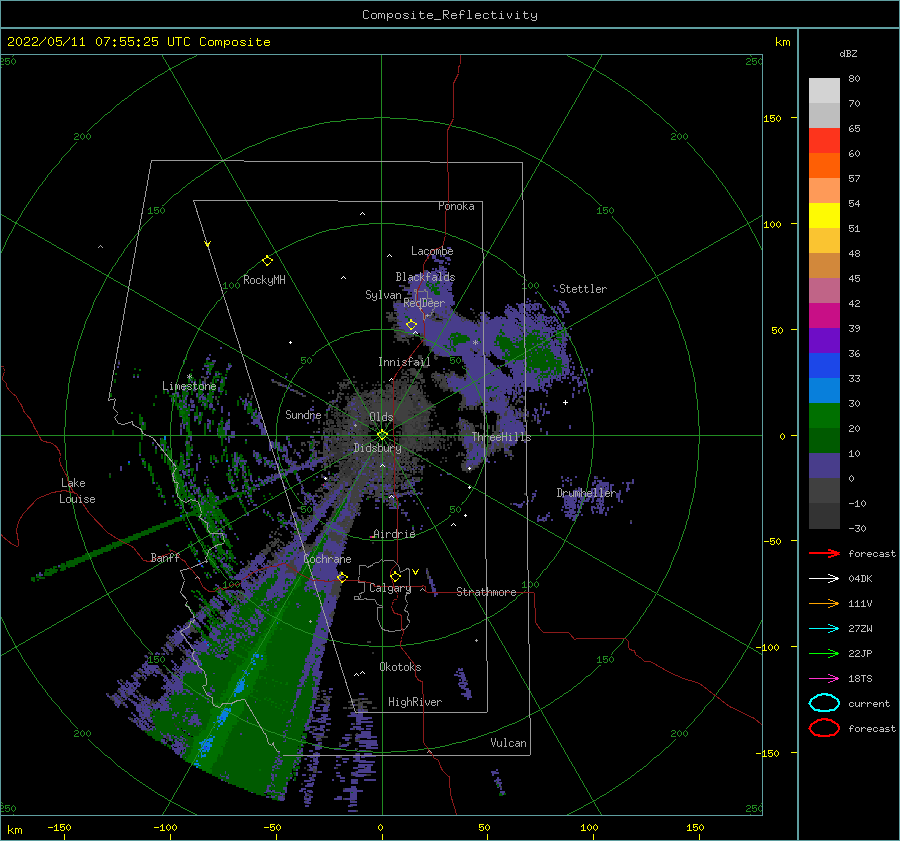Click the cyan current ellipse icon
The image size is (900, 841).
pos(824,703)
